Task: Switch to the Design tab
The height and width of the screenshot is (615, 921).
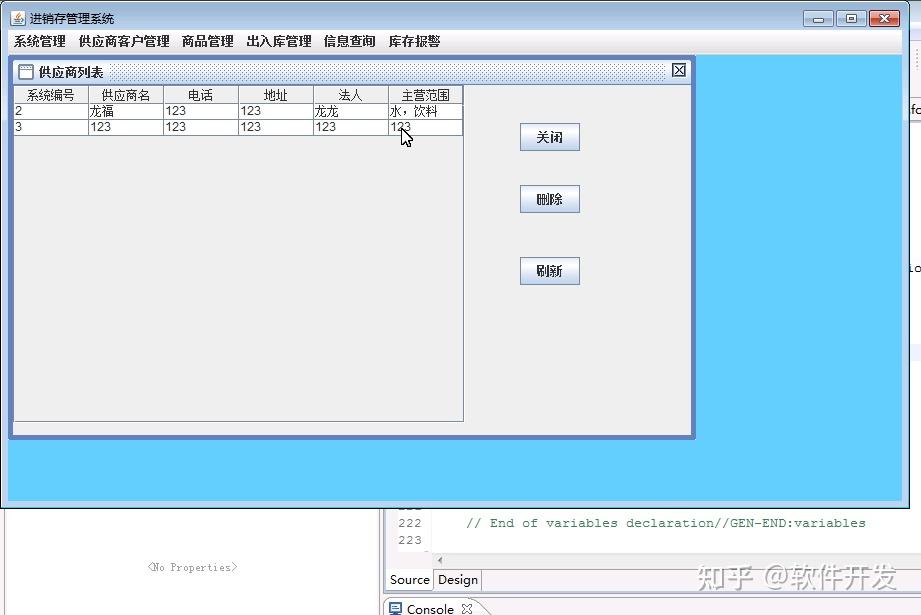Action: click(x=457, y=580)
